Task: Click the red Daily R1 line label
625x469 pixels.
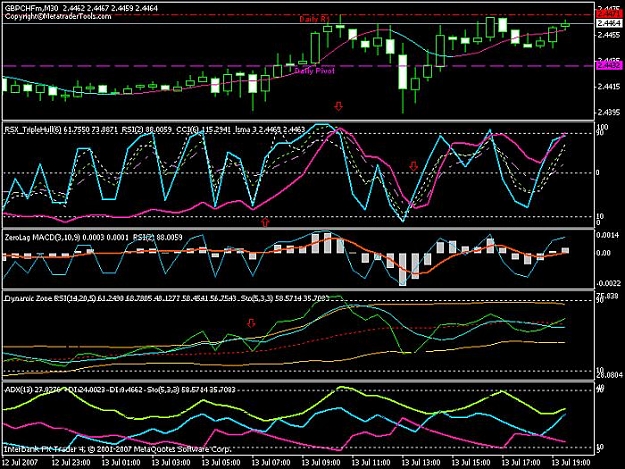Action: [x=315, y=19]
